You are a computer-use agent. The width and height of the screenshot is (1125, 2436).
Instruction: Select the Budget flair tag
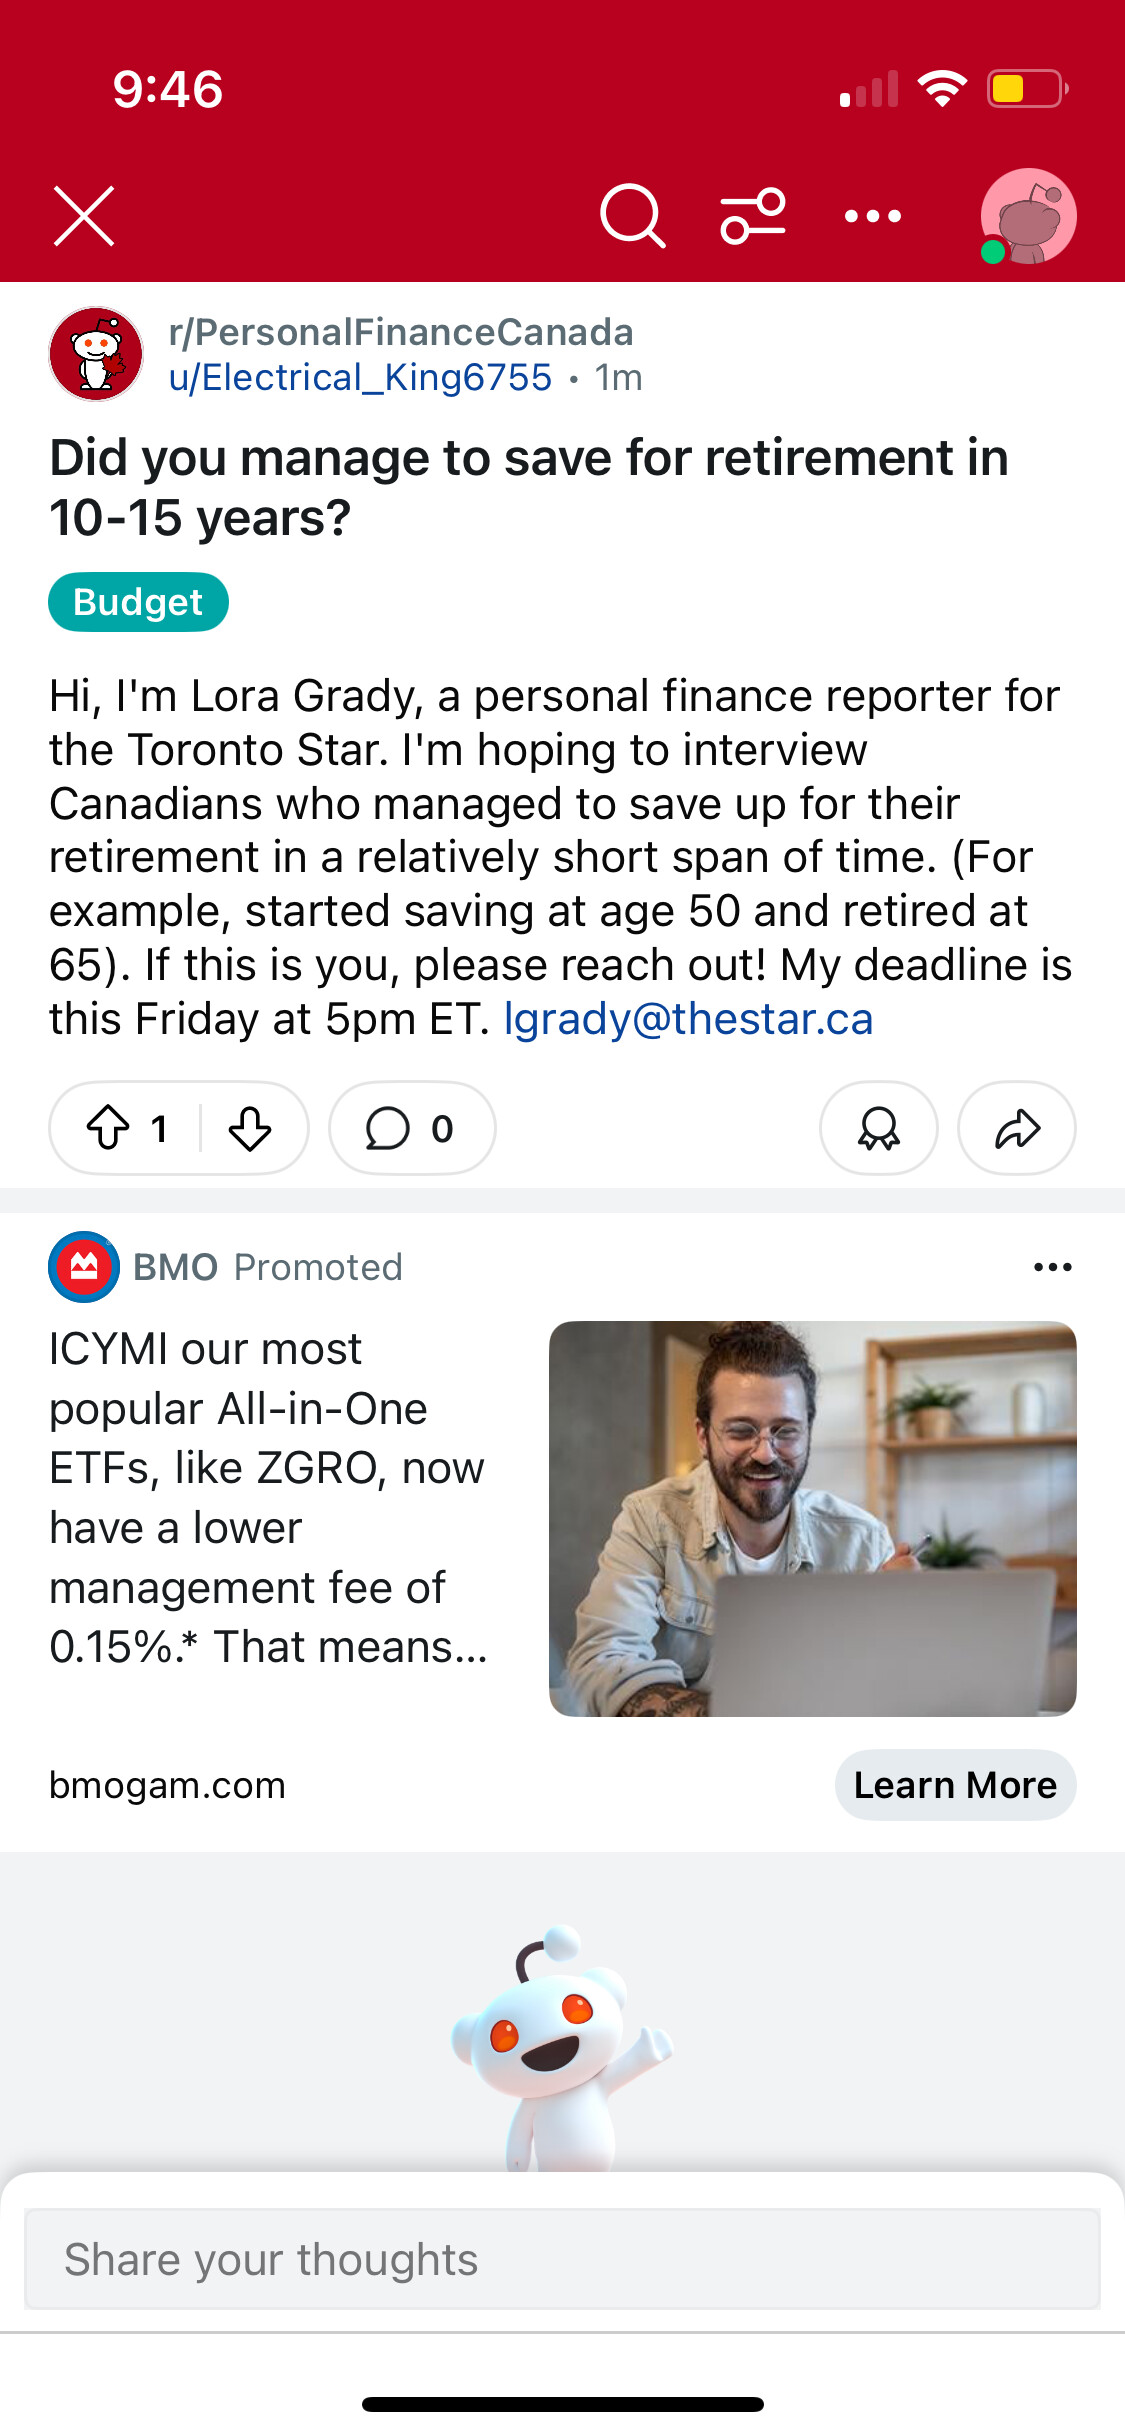[x=138, y=602]
